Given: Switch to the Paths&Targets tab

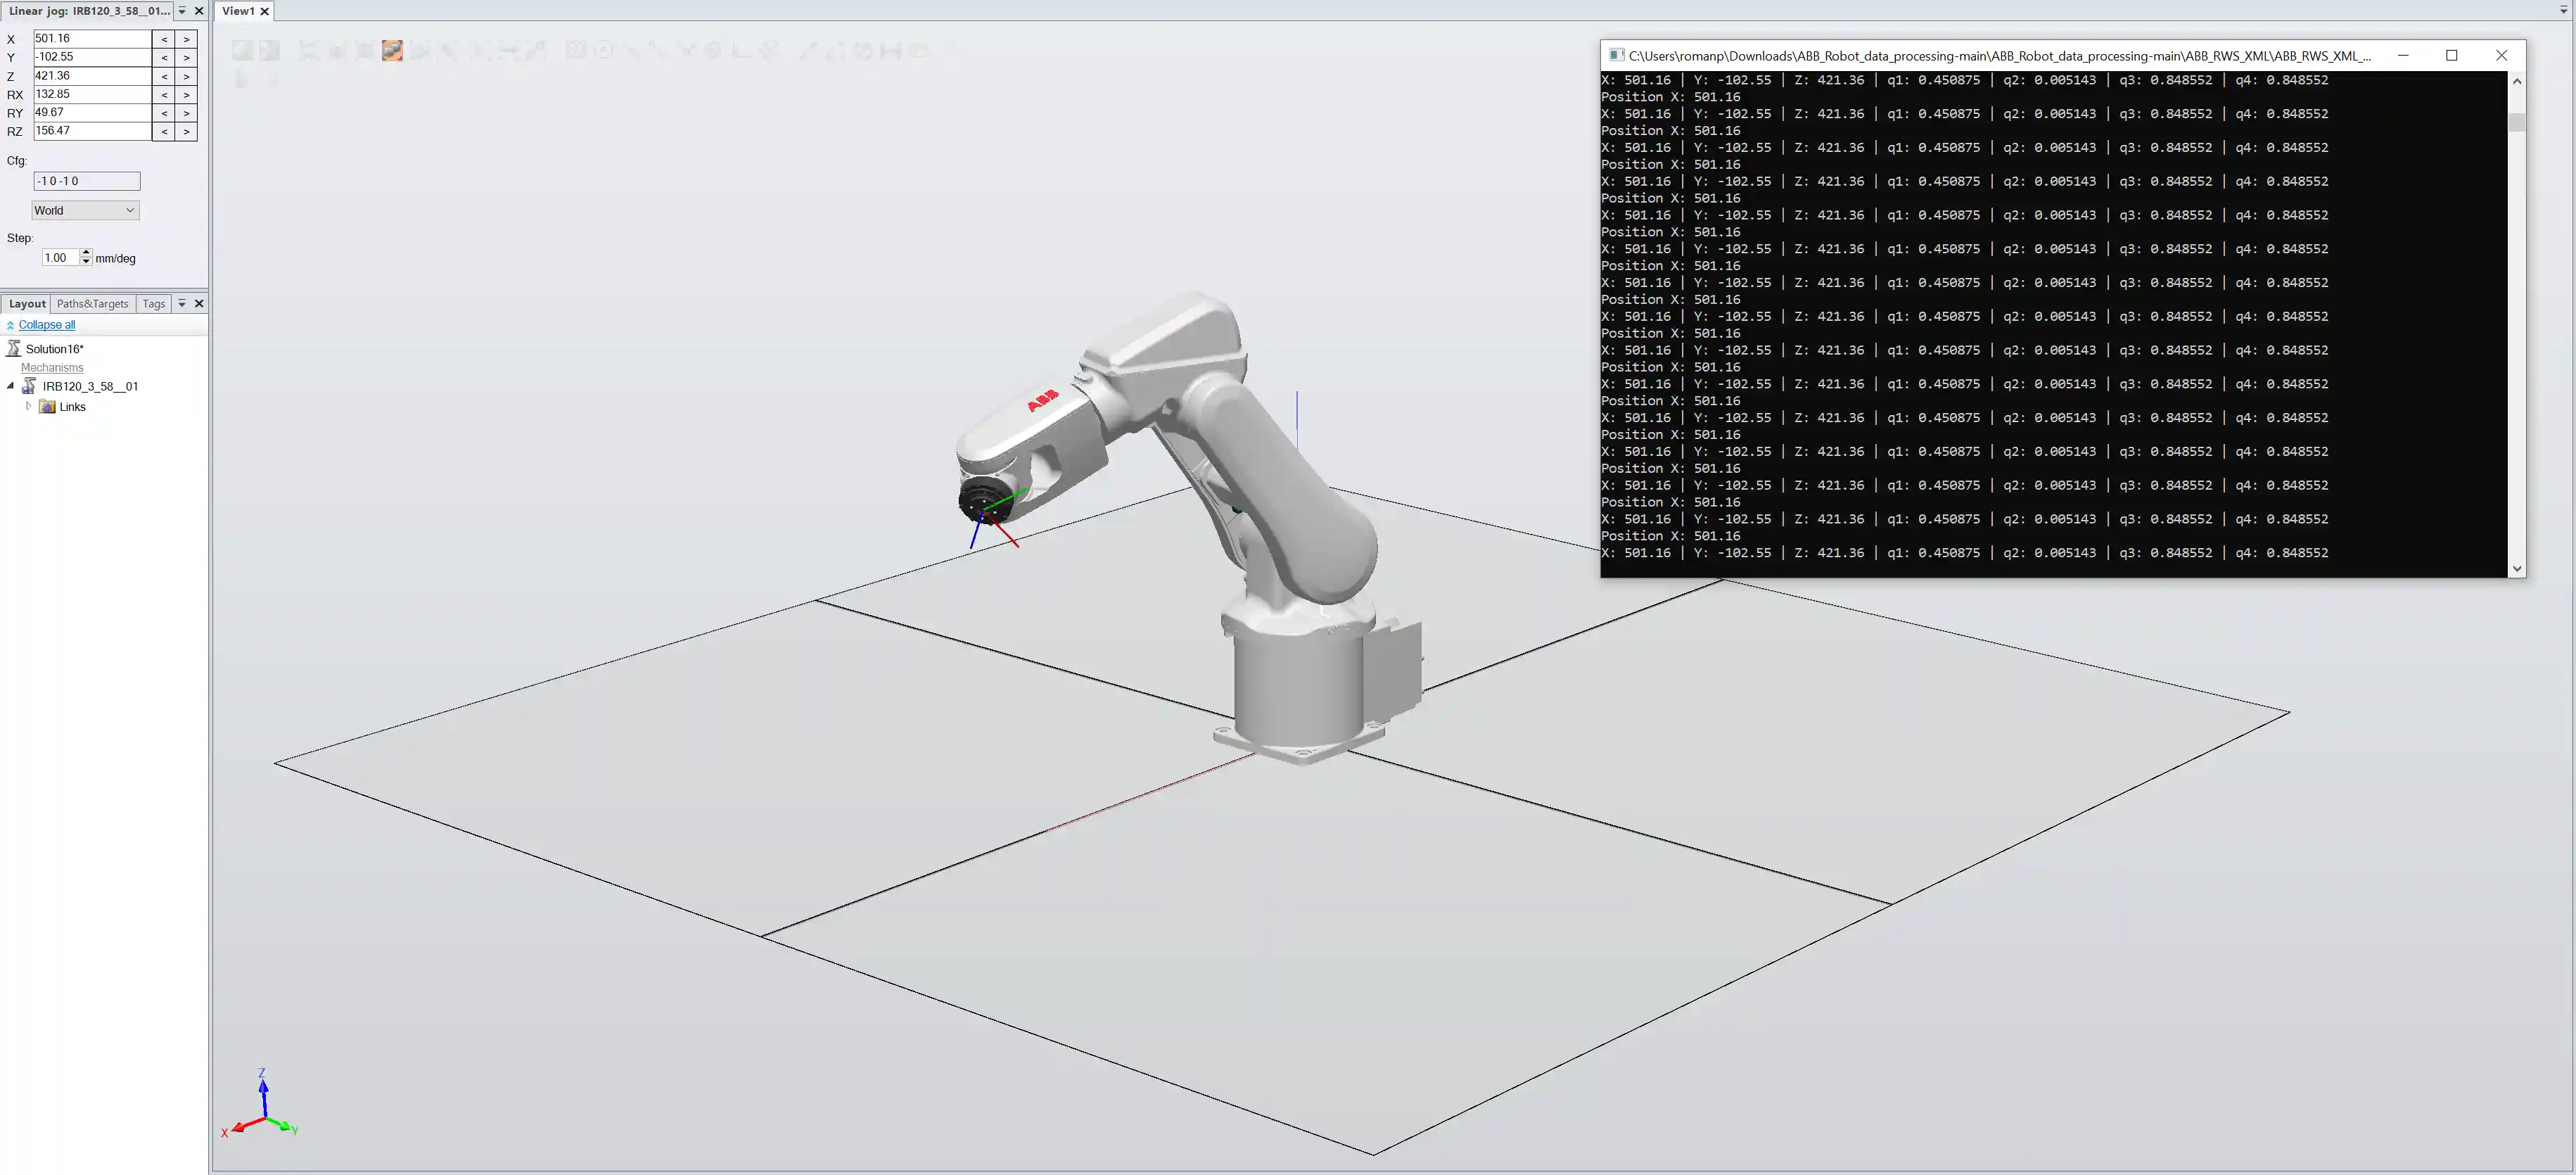Looking at the screenshot, I should pyautogui.click(x=92, y=303).
